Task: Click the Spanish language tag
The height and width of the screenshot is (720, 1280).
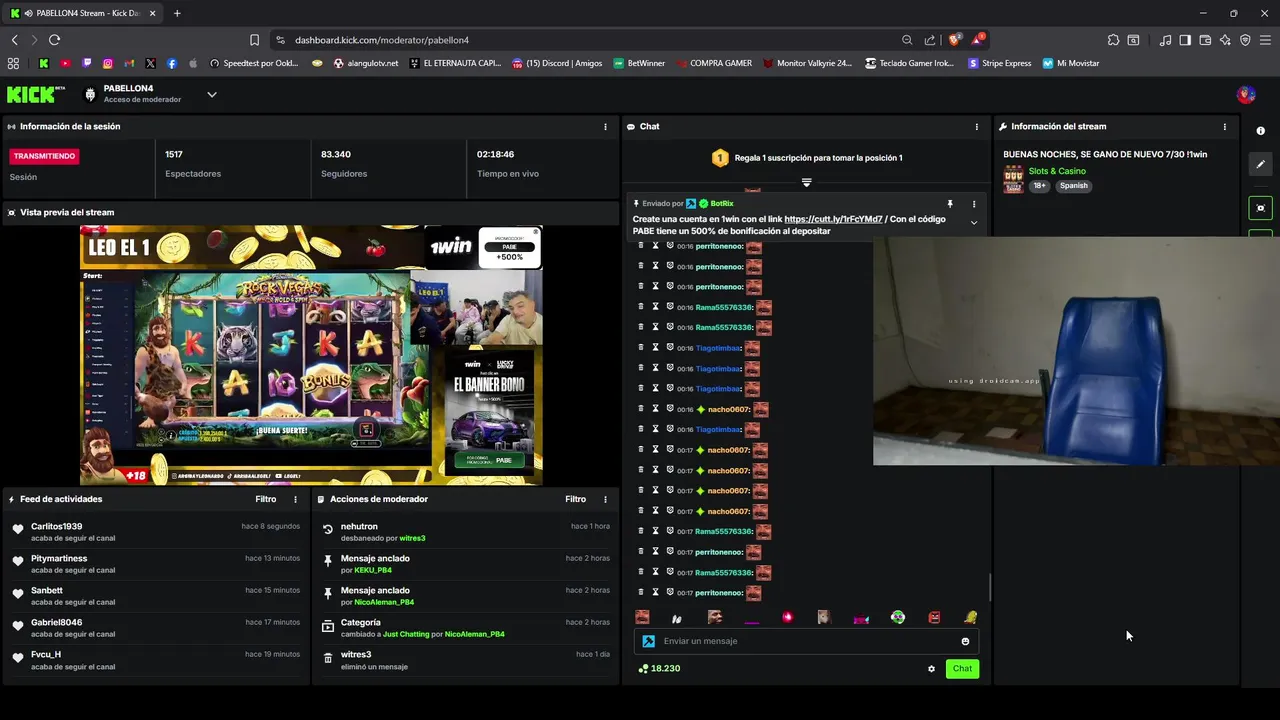Action: 1073,186
